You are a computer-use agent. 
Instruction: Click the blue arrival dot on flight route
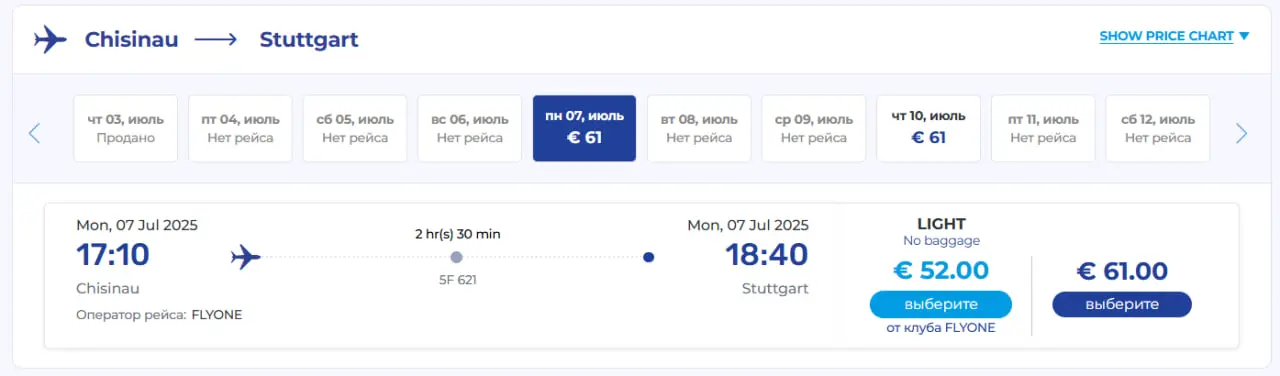click(649, 257)
